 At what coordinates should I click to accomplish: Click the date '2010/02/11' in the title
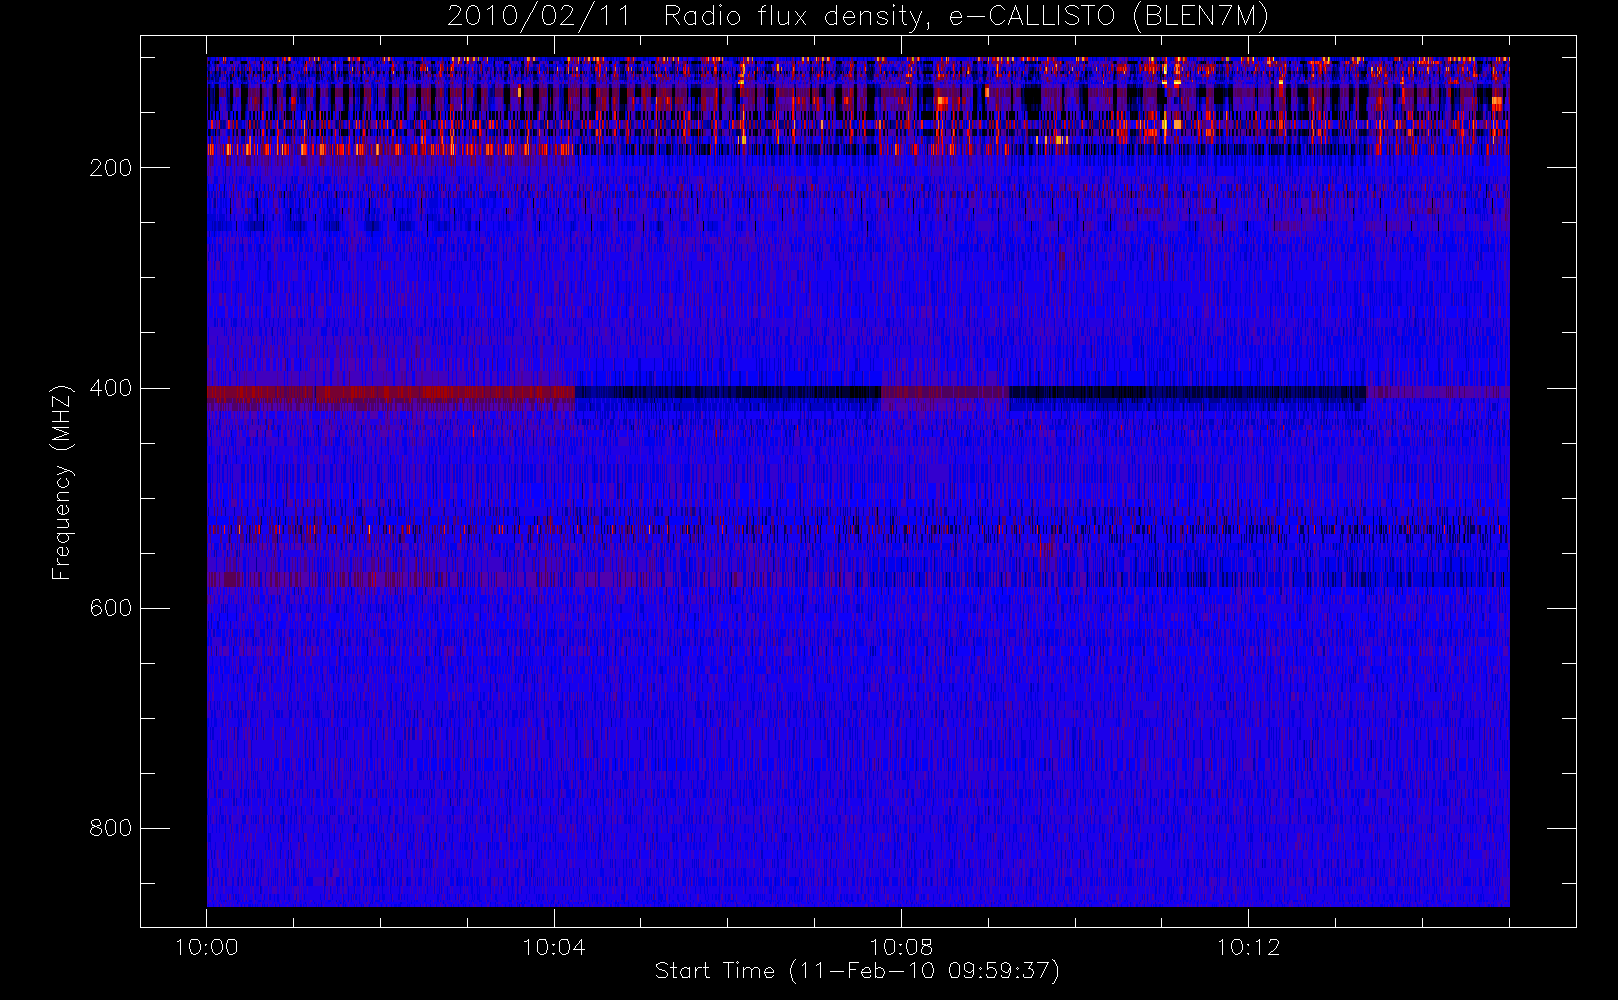tap(539, 17)
